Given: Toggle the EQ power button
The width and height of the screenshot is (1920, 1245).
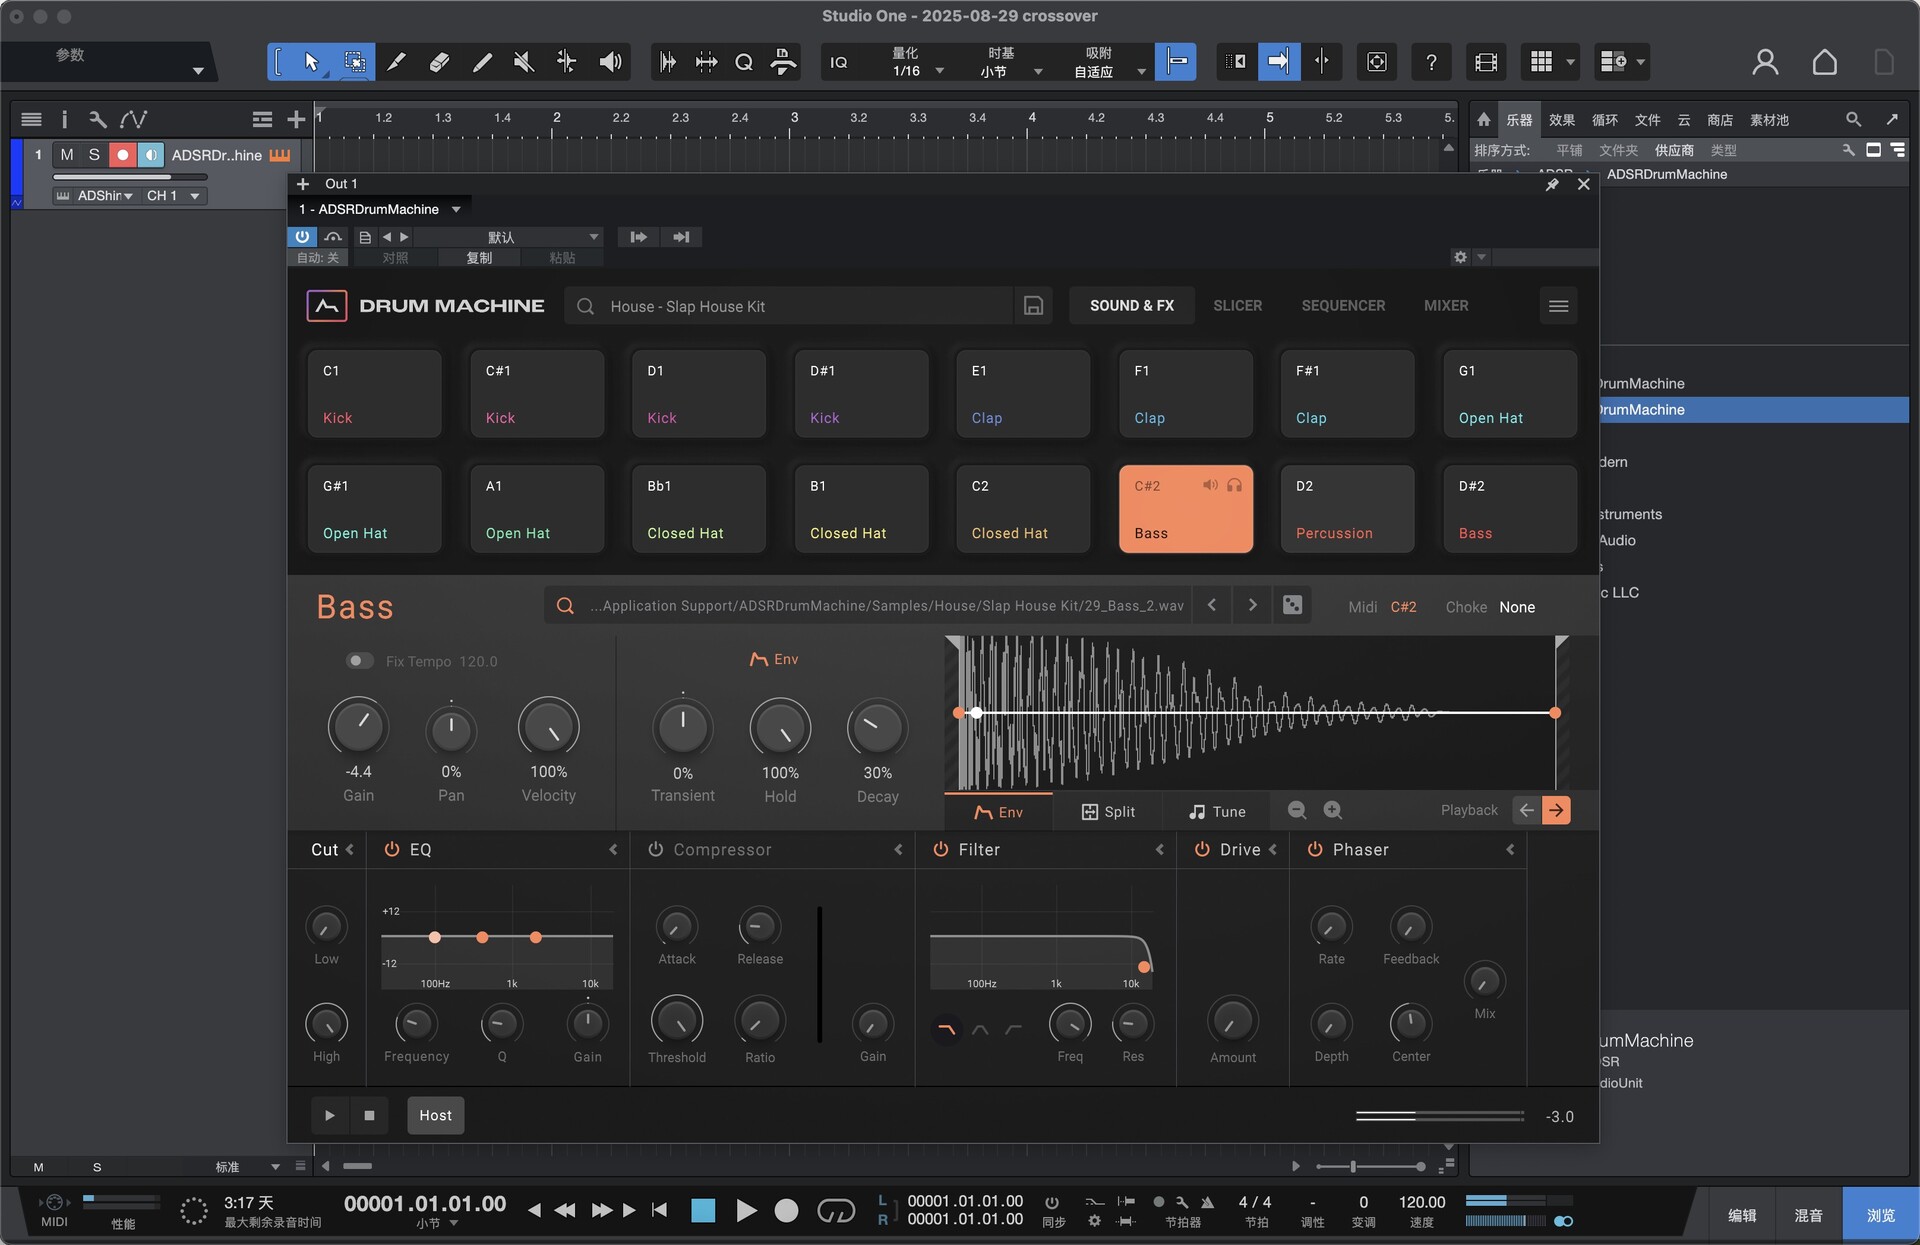Looking at the screenshot, I should pos(392,849).
